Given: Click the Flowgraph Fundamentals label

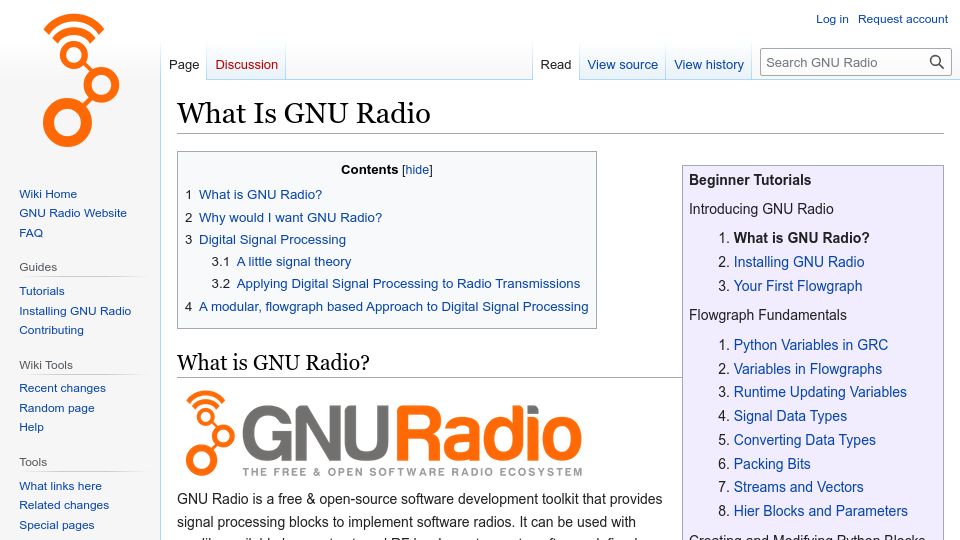Looking at the screenshot, I should [768, 315].
